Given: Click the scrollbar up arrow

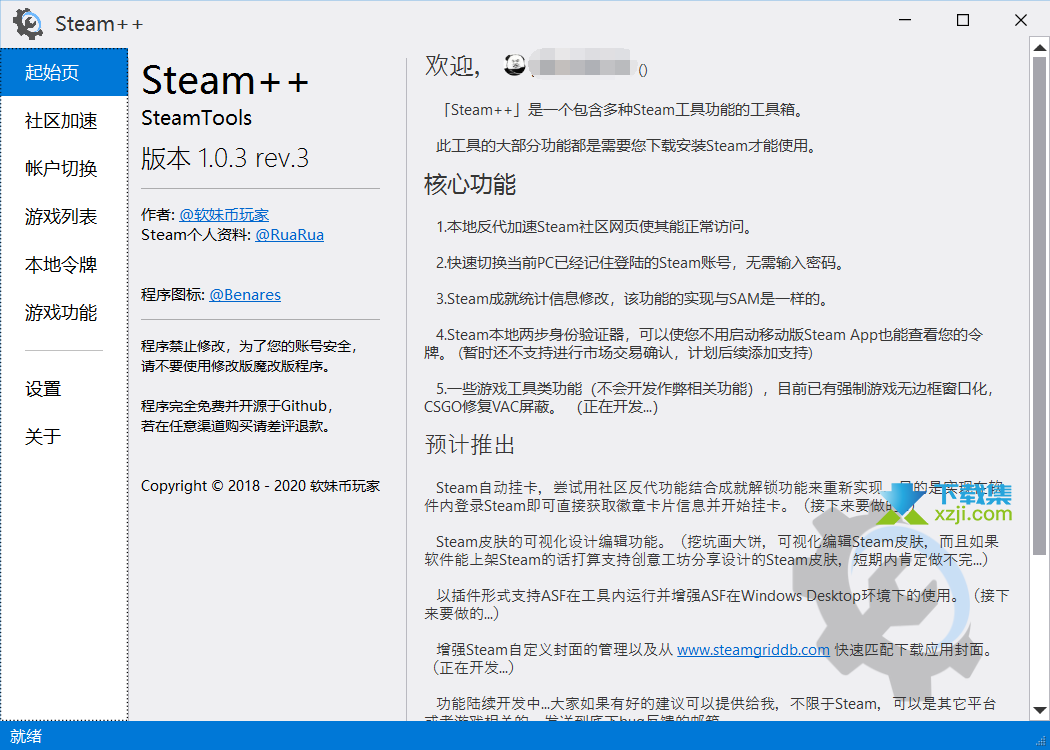Looking at the screenshot, I should coord(1039,48).
